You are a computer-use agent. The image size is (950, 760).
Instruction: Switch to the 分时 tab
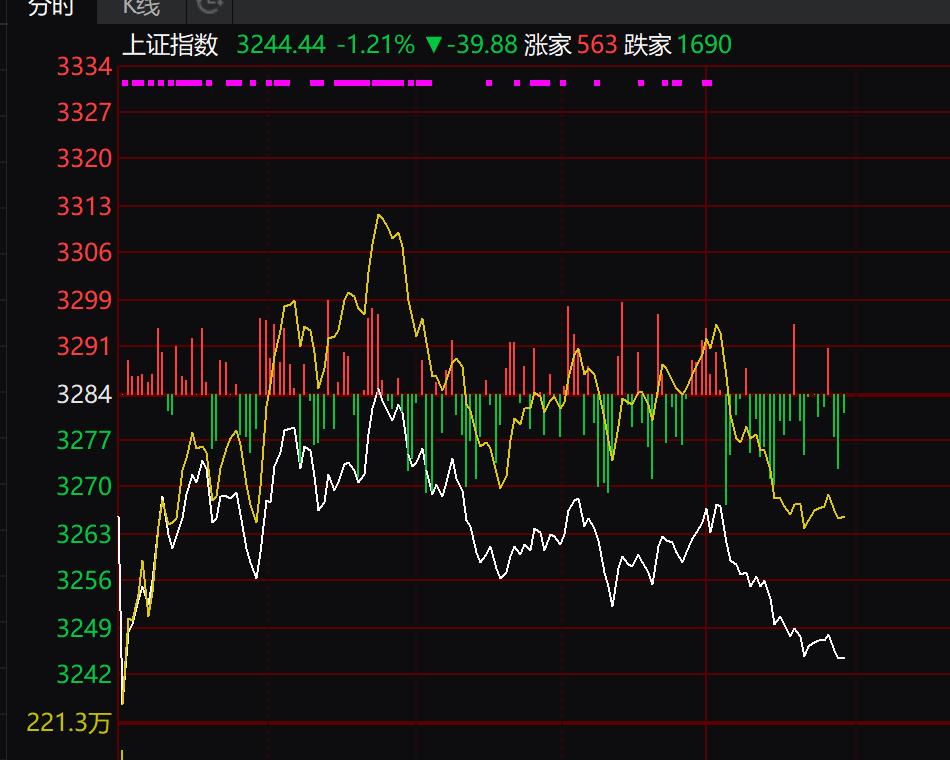click(x=51, y=8)
